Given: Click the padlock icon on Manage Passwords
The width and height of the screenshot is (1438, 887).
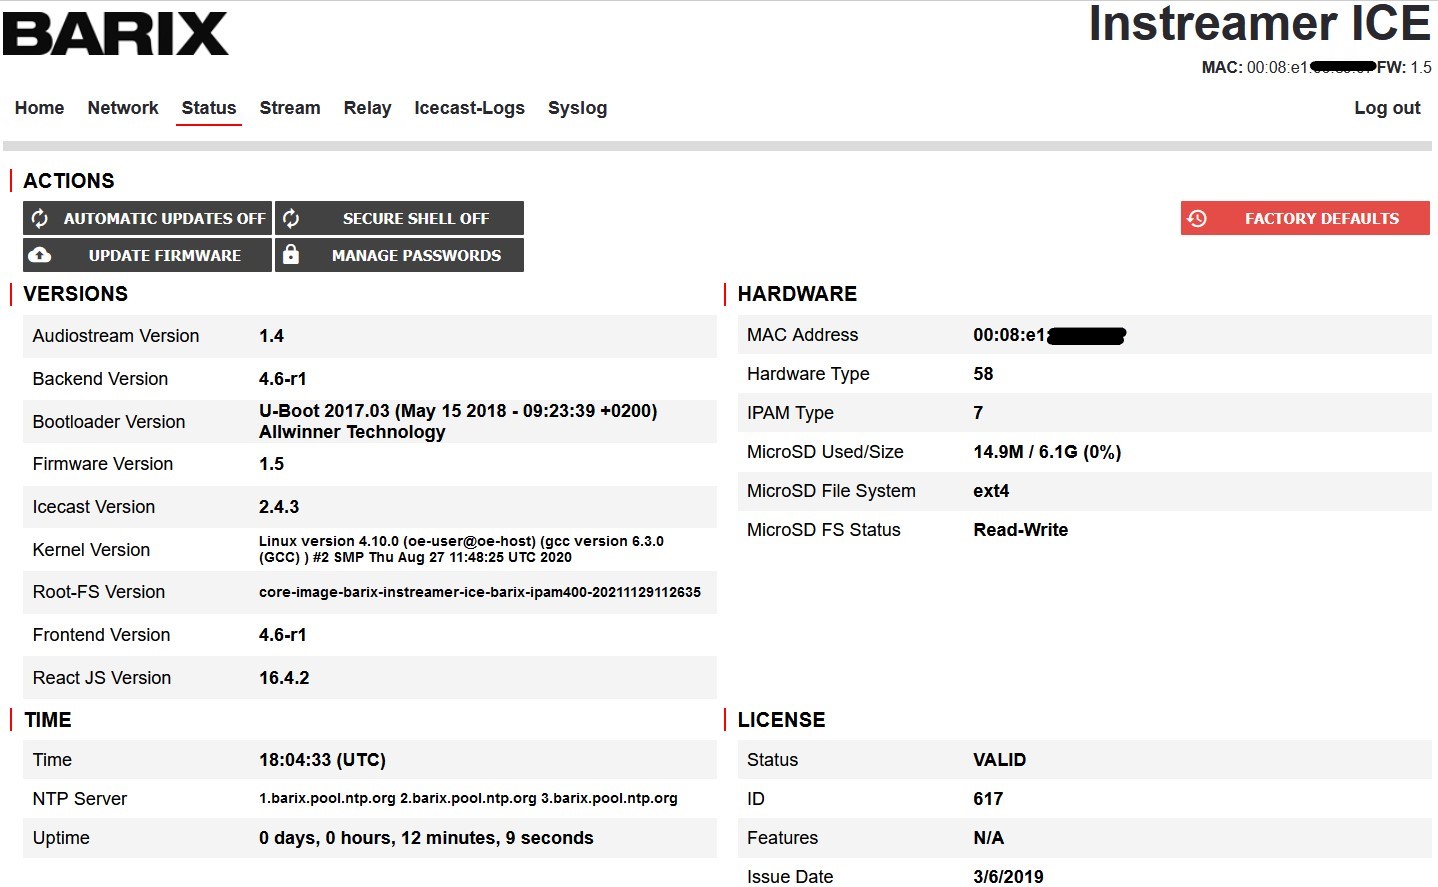Looking at the screenshot, I should [x=291, y=255].
